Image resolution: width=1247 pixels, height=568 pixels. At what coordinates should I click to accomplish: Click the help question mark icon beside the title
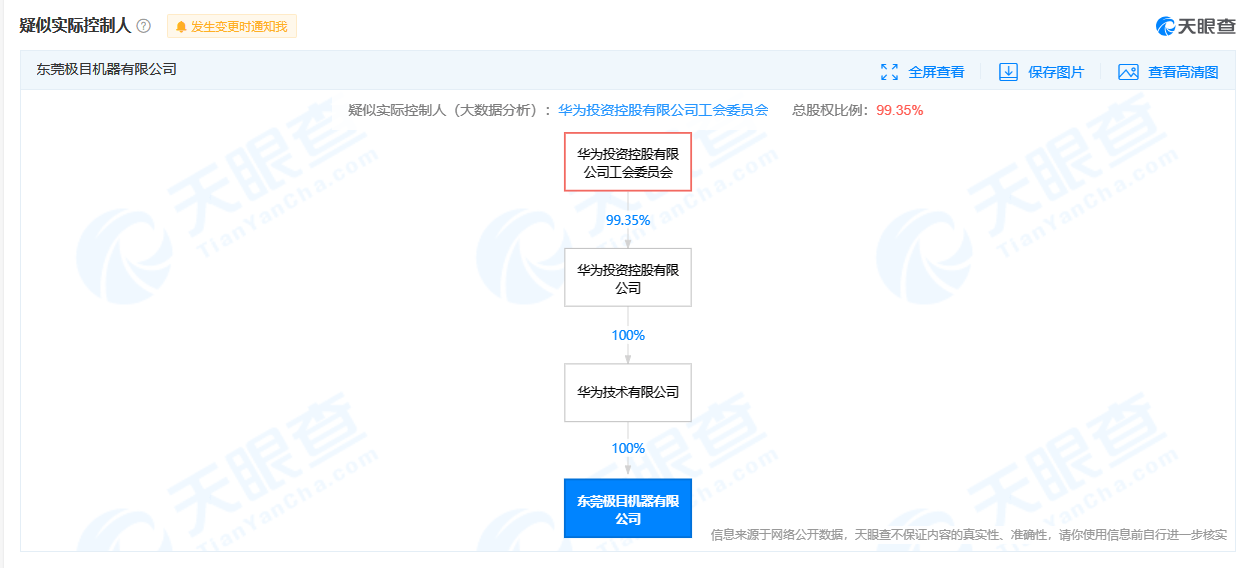tap(144, 26)
